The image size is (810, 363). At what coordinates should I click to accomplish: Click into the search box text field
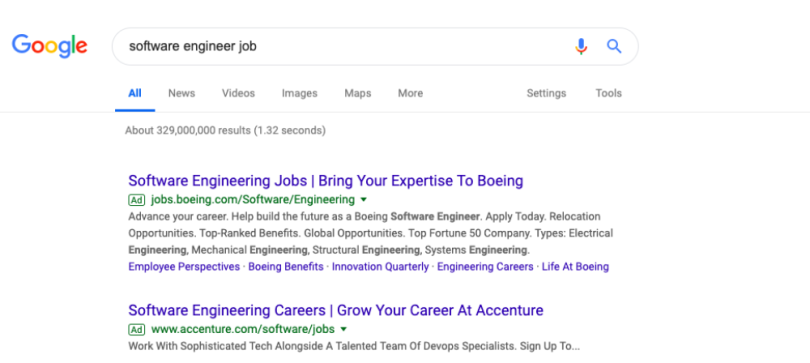coord(341,46)
